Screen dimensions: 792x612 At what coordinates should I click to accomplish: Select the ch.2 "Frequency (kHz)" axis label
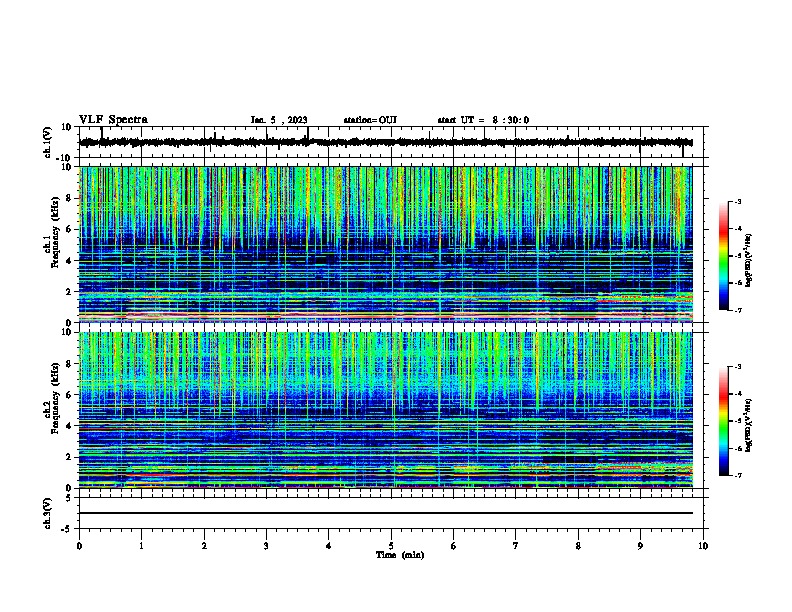point(55,398)
